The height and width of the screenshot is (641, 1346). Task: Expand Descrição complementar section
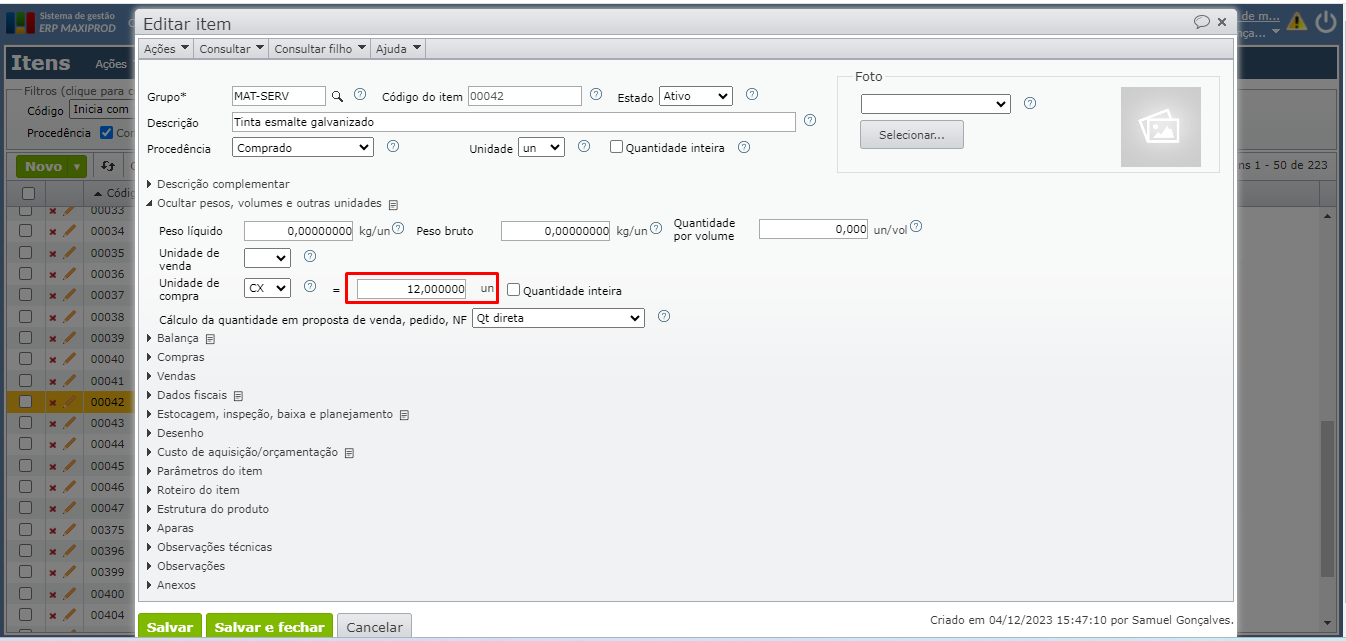[218, 184]
